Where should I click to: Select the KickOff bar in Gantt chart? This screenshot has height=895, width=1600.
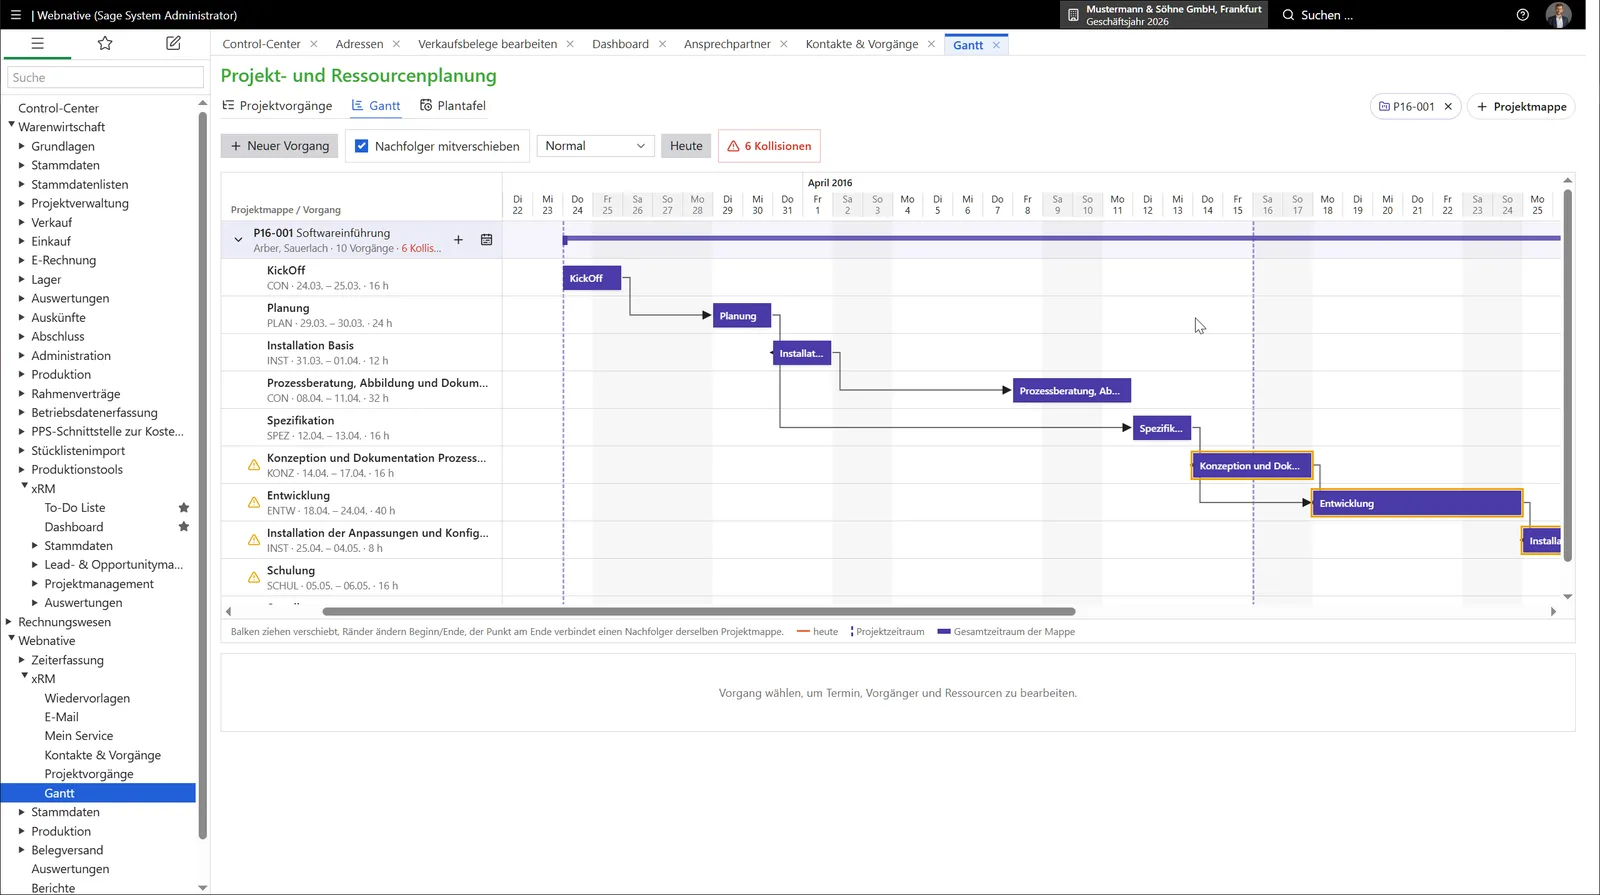(592, 278)
